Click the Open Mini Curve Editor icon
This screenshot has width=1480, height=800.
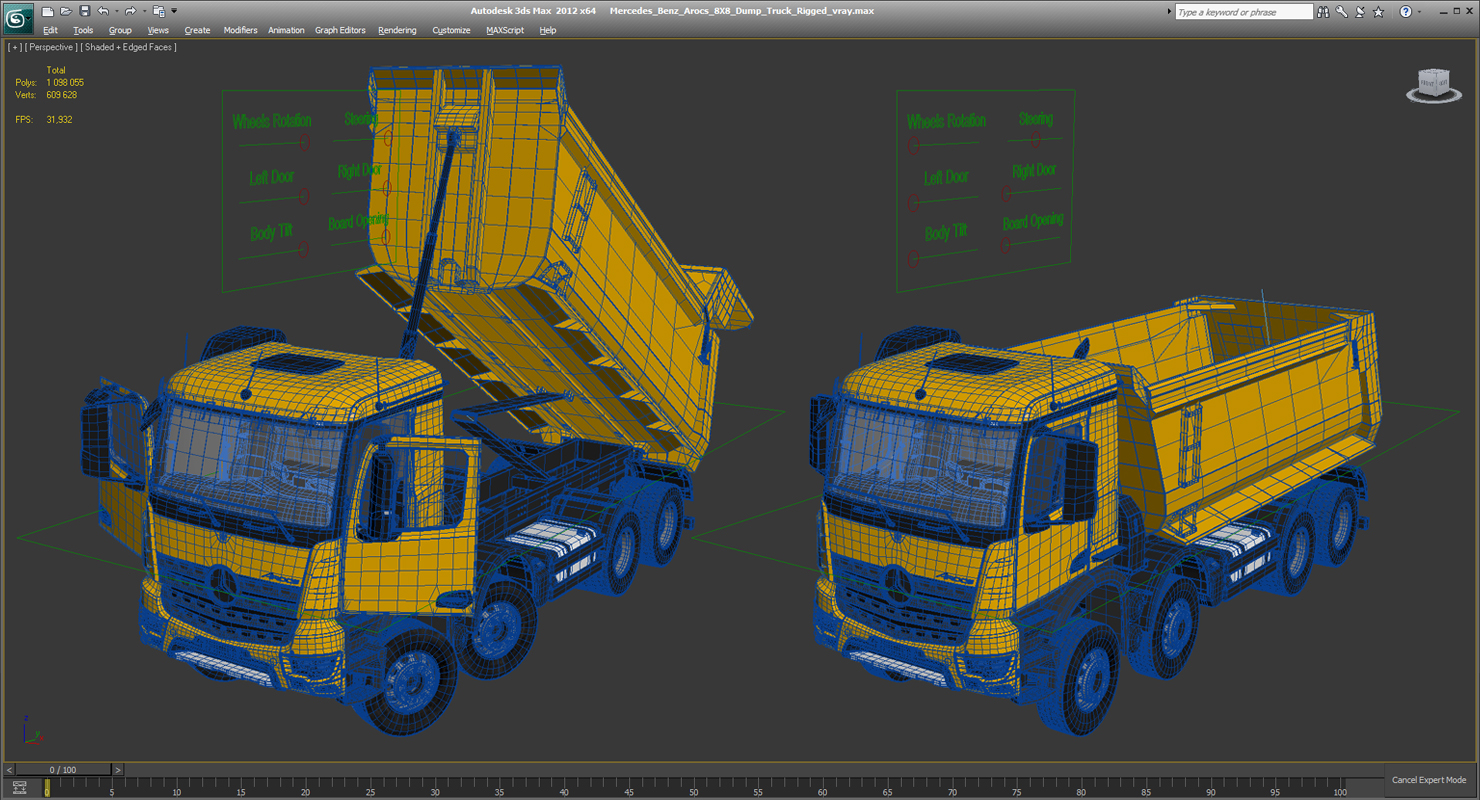(19, 788)
